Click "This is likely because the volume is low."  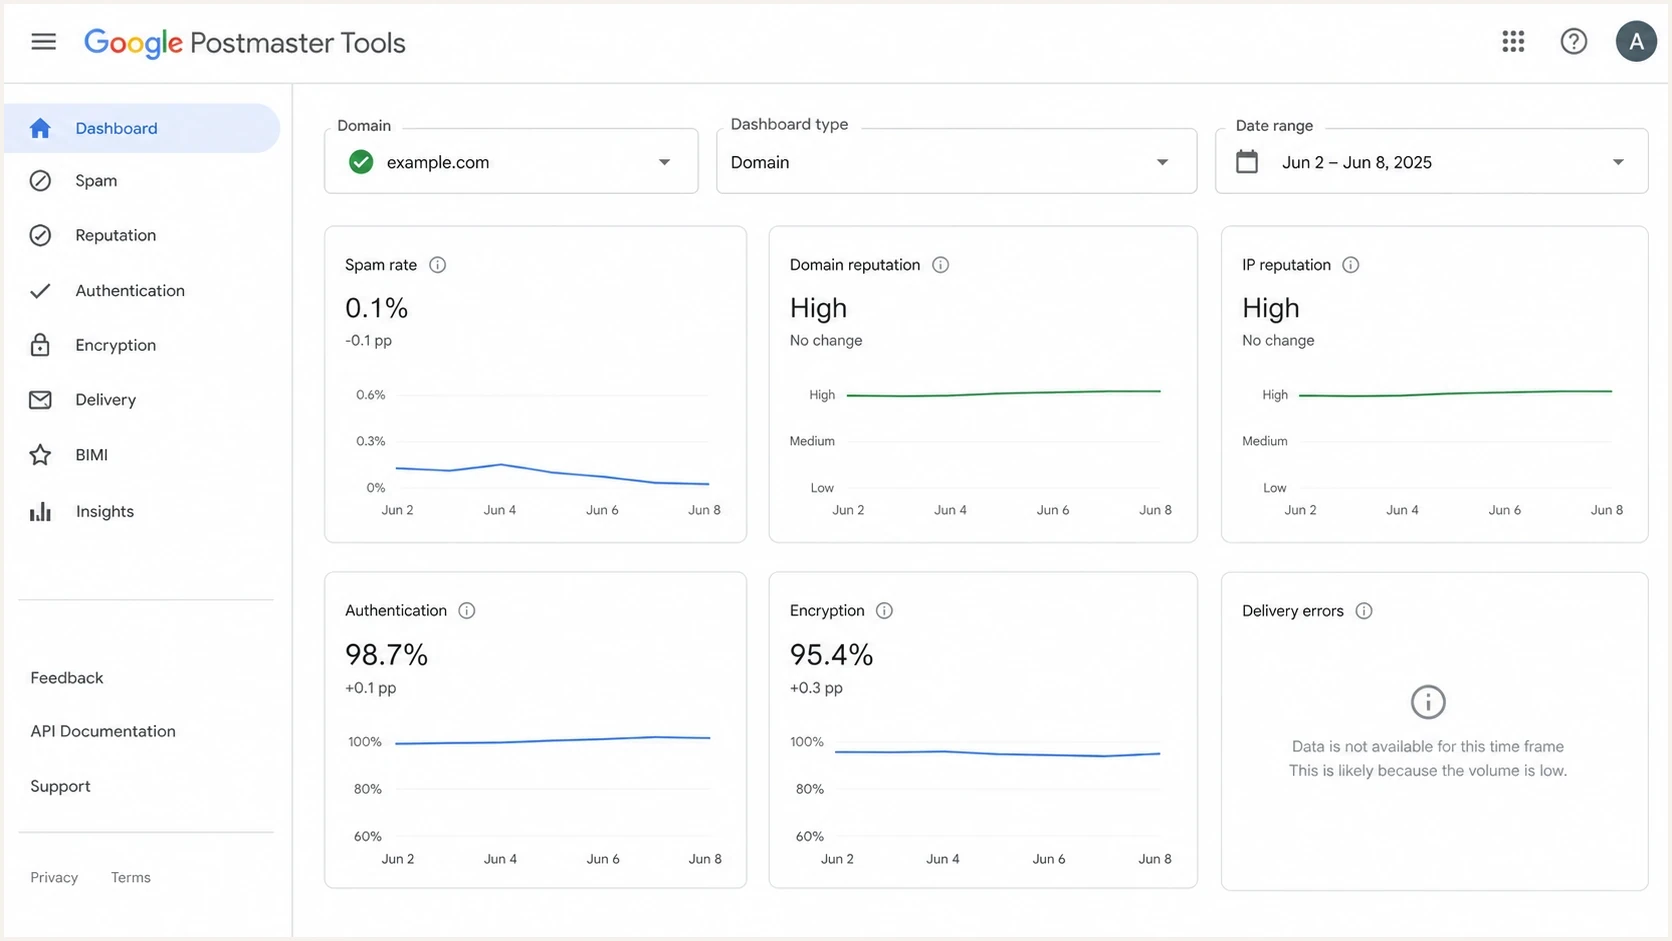point(1427,771)
